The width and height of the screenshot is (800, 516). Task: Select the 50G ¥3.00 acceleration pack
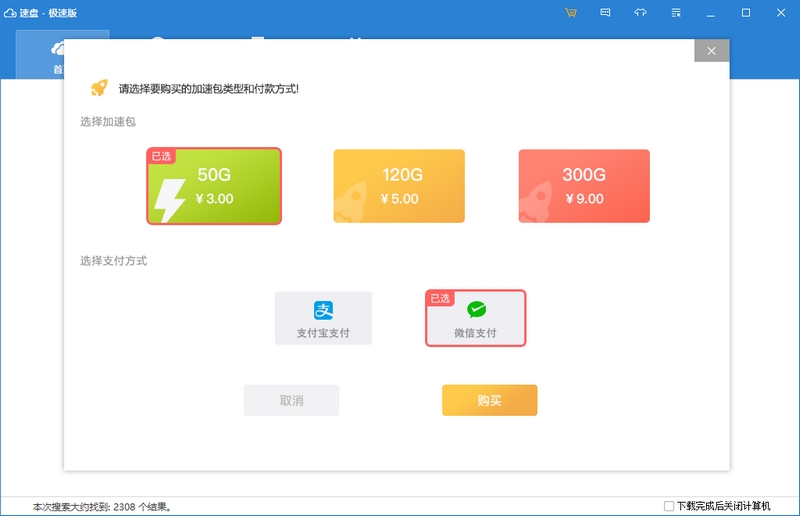click(x=214, y=186)
